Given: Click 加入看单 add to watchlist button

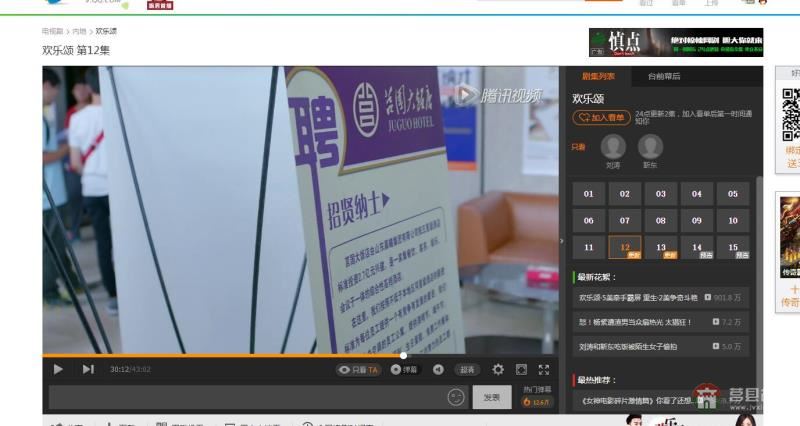Looking at the screenshot, I should (602, 117).
